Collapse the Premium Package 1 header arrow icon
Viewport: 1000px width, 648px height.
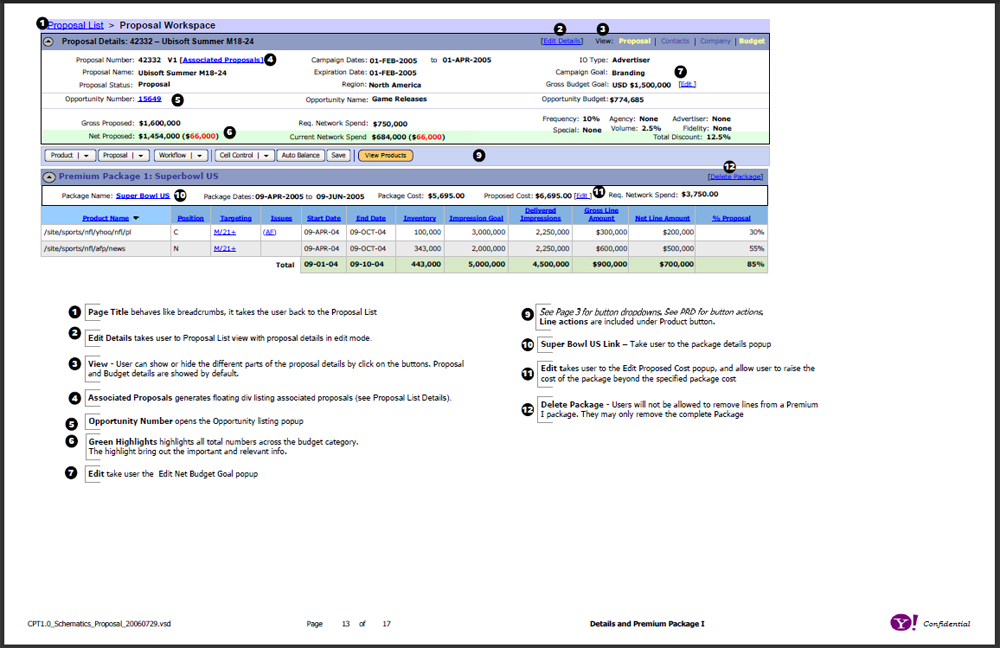[48, 176]
